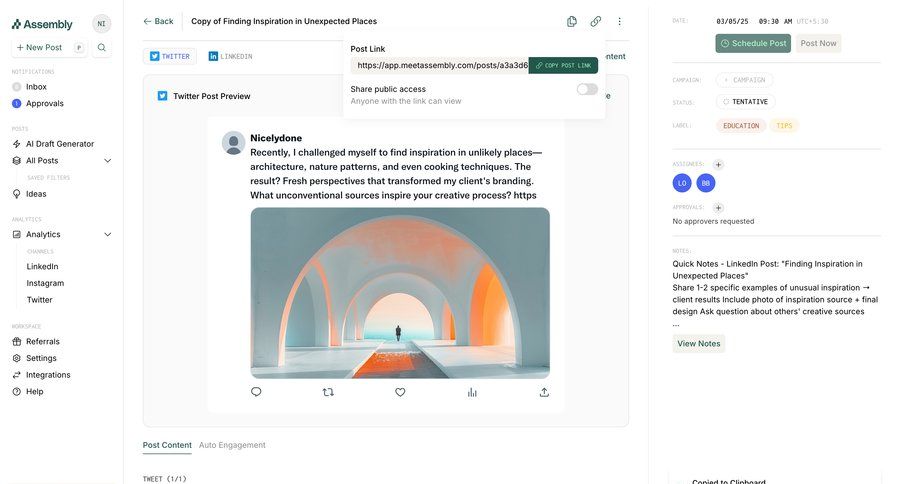This screenshot has height=484, width=900.
Task: Open Settings in the sidebar
Action: (41, 358)
